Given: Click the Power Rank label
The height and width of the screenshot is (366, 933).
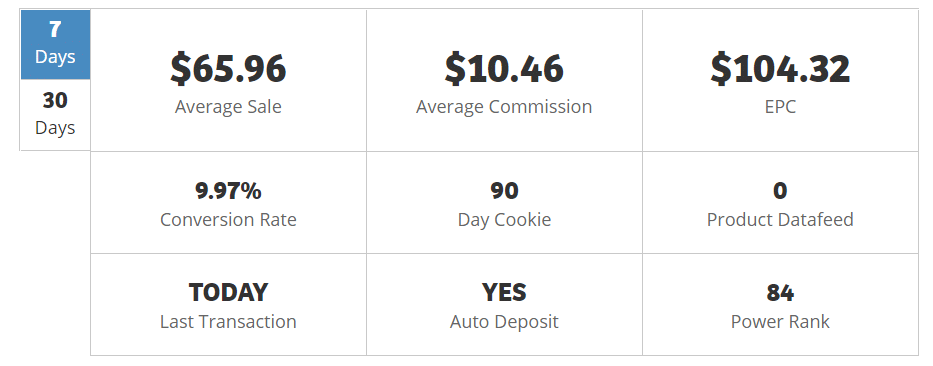Looking at the screenshot, I should coord(780,321).
